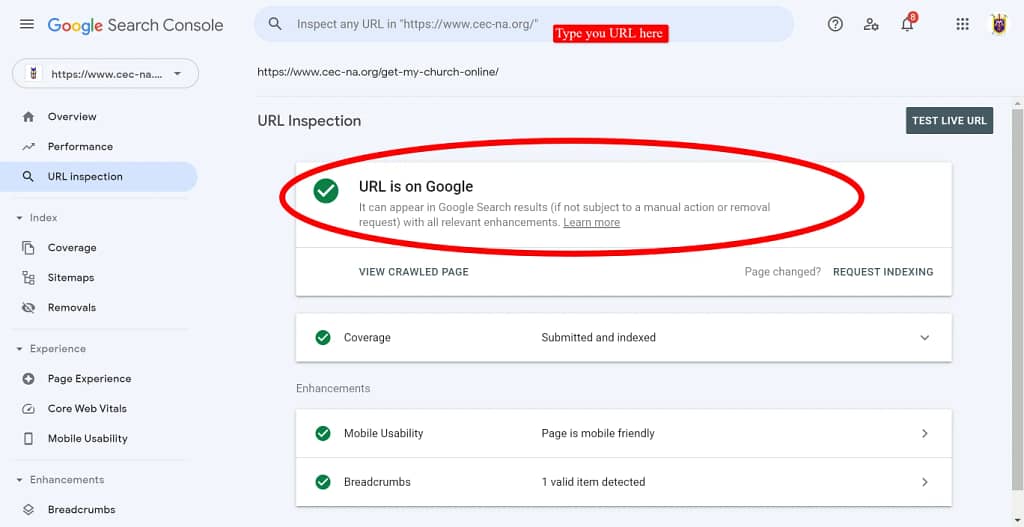Click the Mobile Usability phone icon
Image resolution: width=1024 pixels, height=527 pixels.
(28, 439)
